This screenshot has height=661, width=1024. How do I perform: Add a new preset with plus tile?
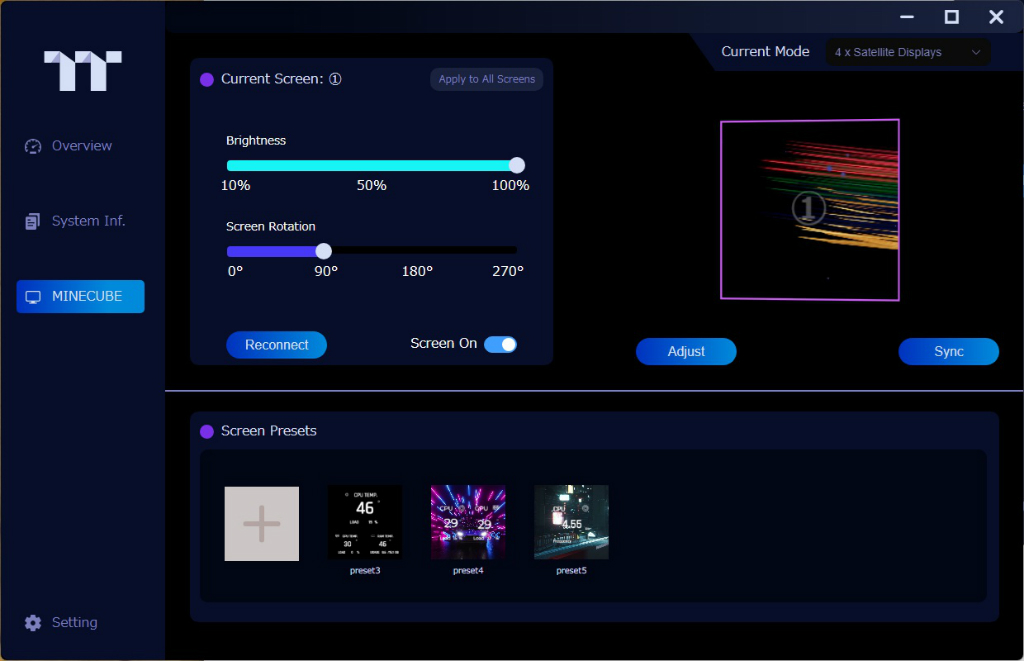coord(261,523)
